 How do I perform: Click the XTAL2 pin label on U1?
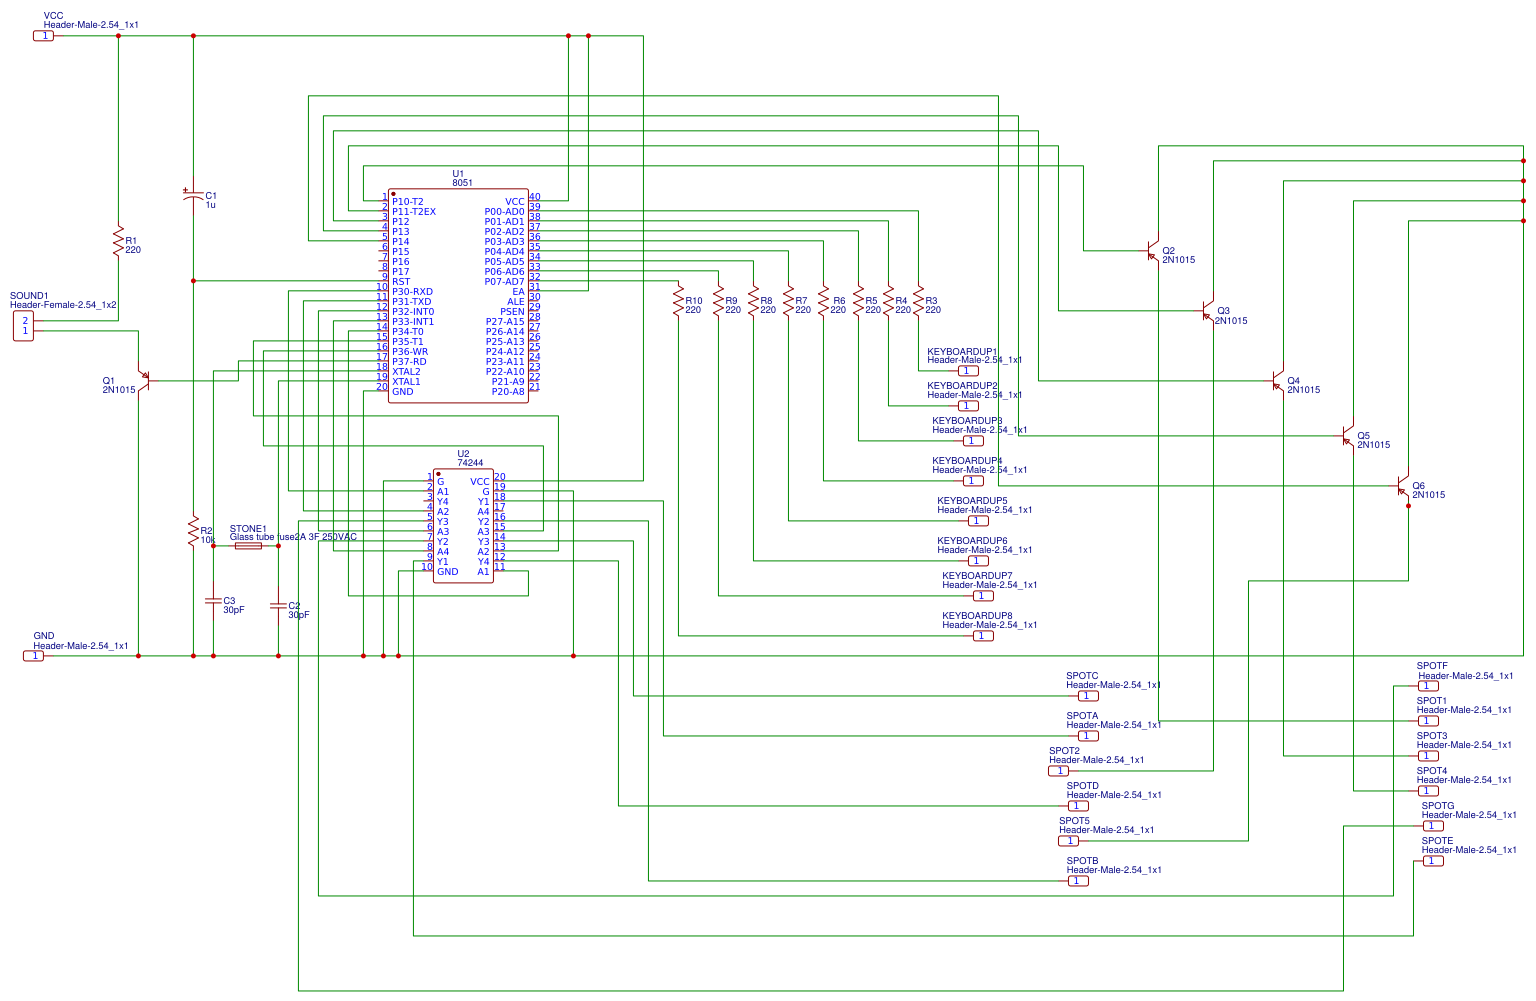click(x=406, y=372)
